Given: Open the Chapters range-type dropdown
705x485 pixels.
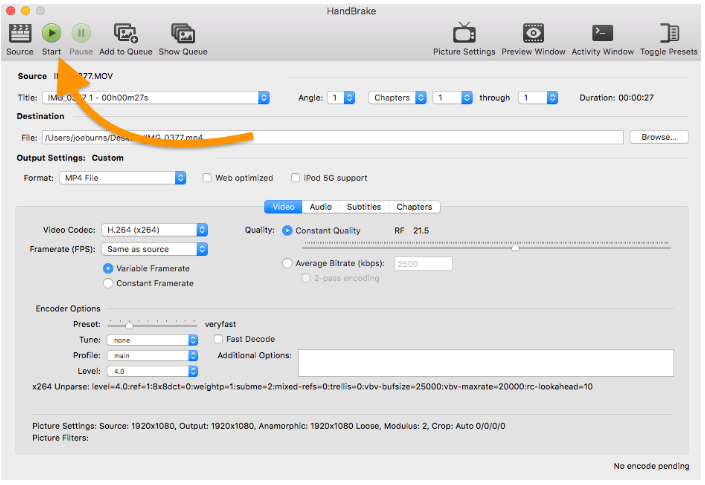Looking at the screenshot, I should [397, 98].
